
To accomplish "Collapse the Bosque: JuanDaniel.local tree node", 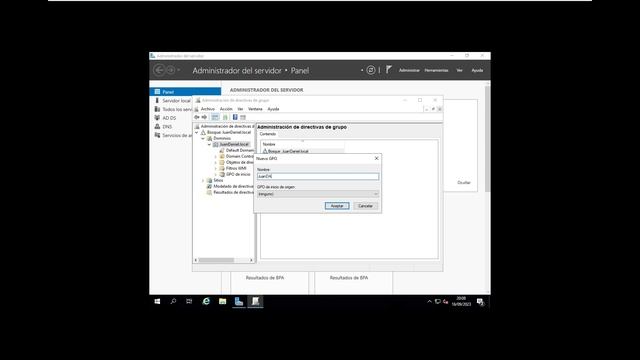I will [197, 132].
